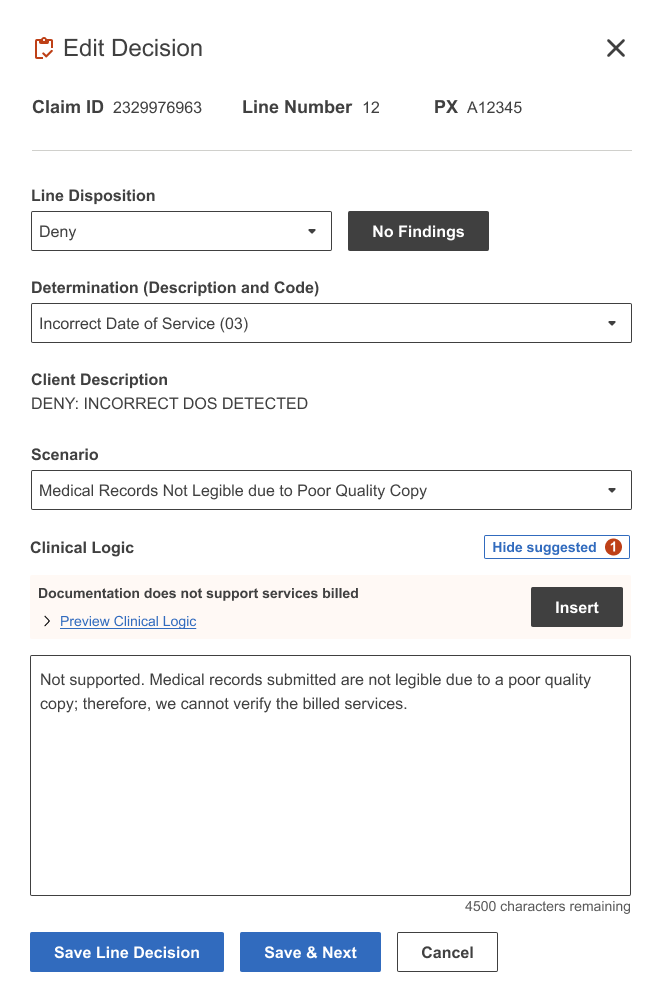Expand the chevron beside Preview Clinical Logic
The width and height of the screenshot is (664, 1004).
(x=47, y=621)
